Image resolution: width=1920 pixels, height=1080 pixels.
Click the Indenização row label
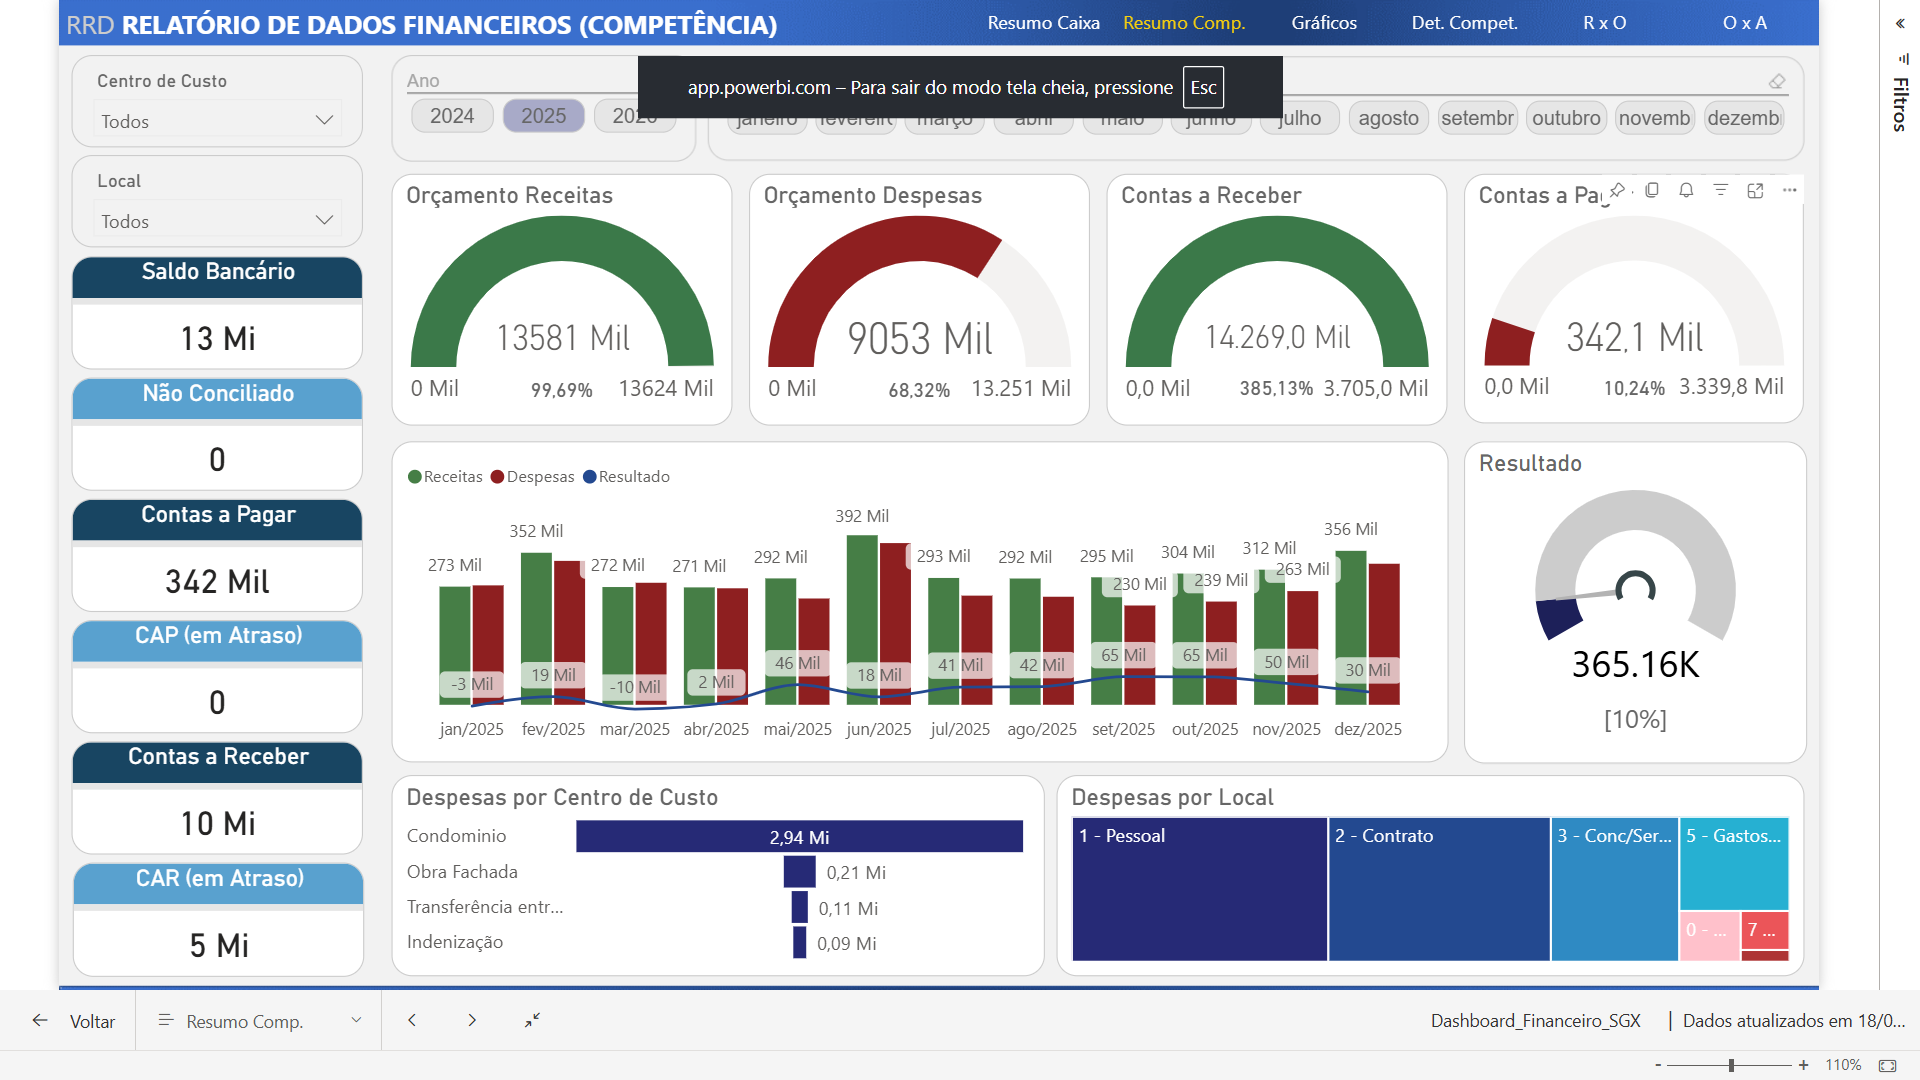tap(455, 942)
